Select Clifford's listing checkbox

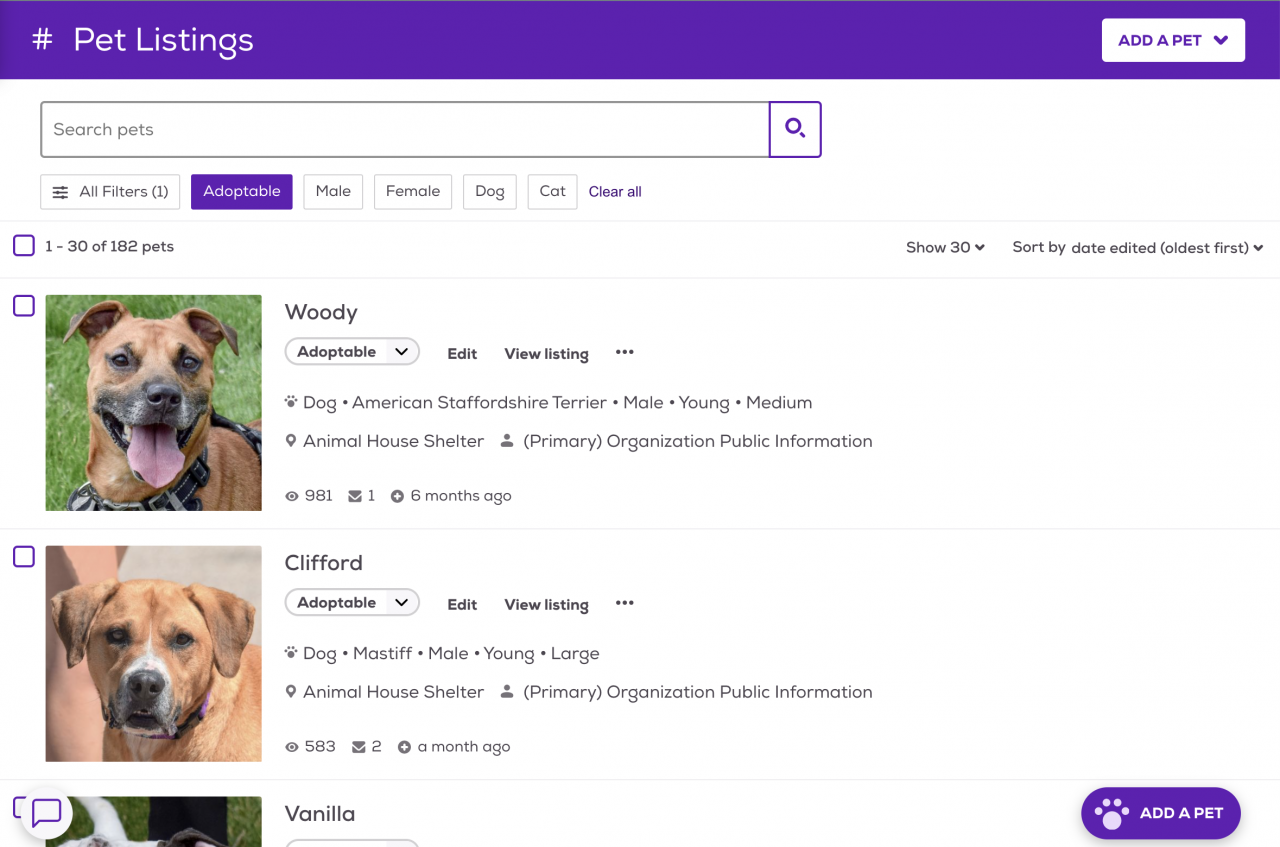24,557
